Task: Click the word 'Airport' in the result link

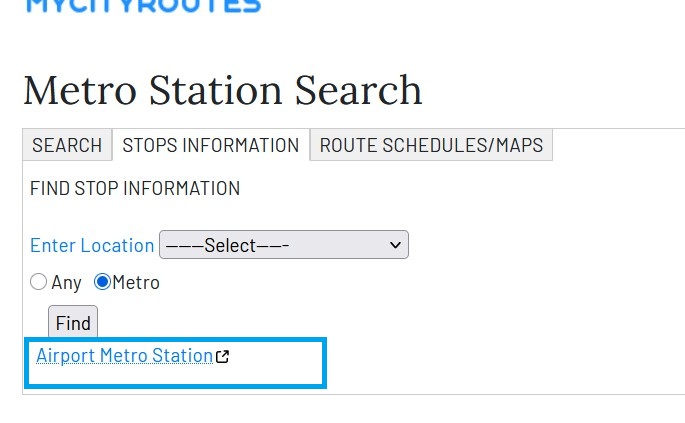Action: (65, 356)
